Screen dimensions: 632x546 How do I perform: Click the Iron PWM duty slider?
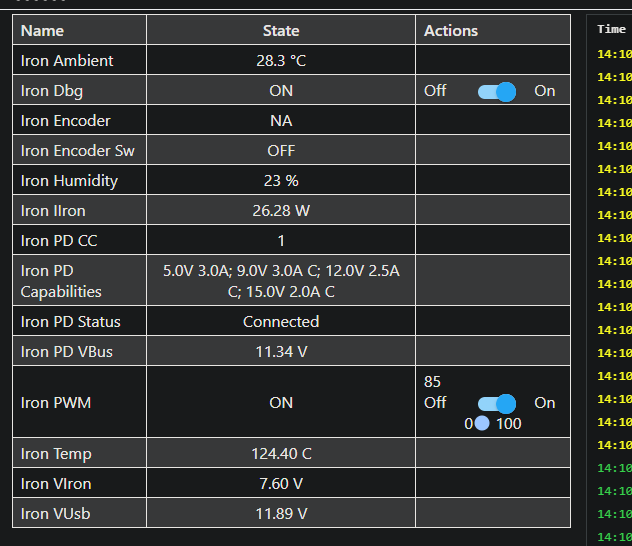(482, 423)
